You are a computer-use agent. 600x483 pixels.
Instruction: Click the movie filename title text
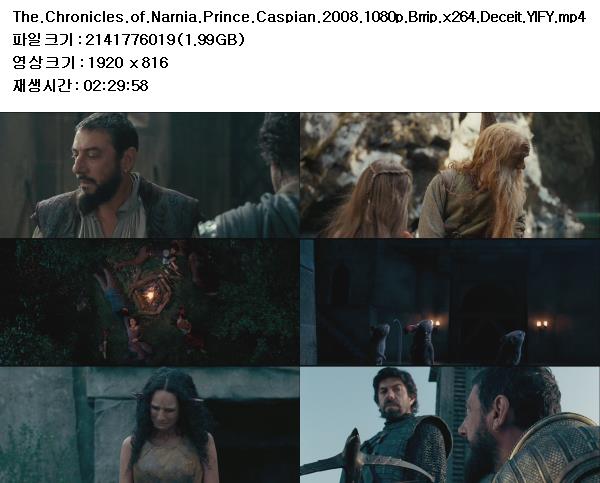coord(299,17)
